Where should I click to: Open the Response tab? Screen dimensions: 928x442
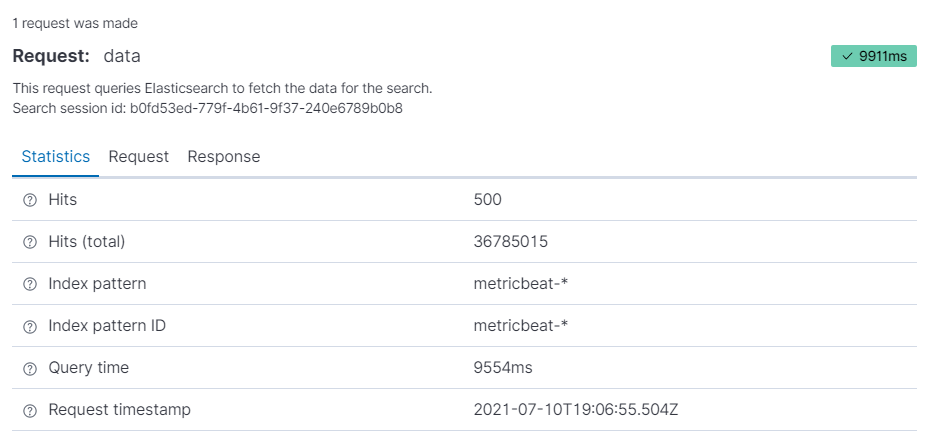(x=224, y=157)
